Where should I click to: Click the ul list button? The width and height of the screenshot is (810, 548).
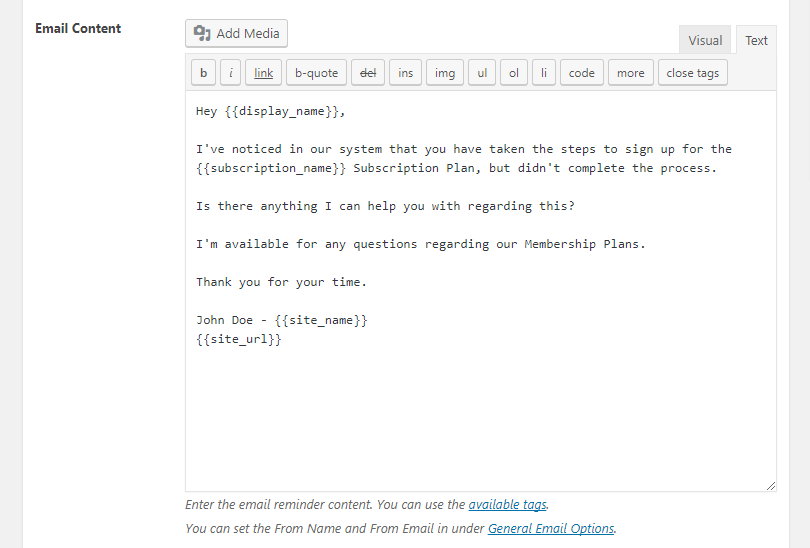tap(481, 73)
